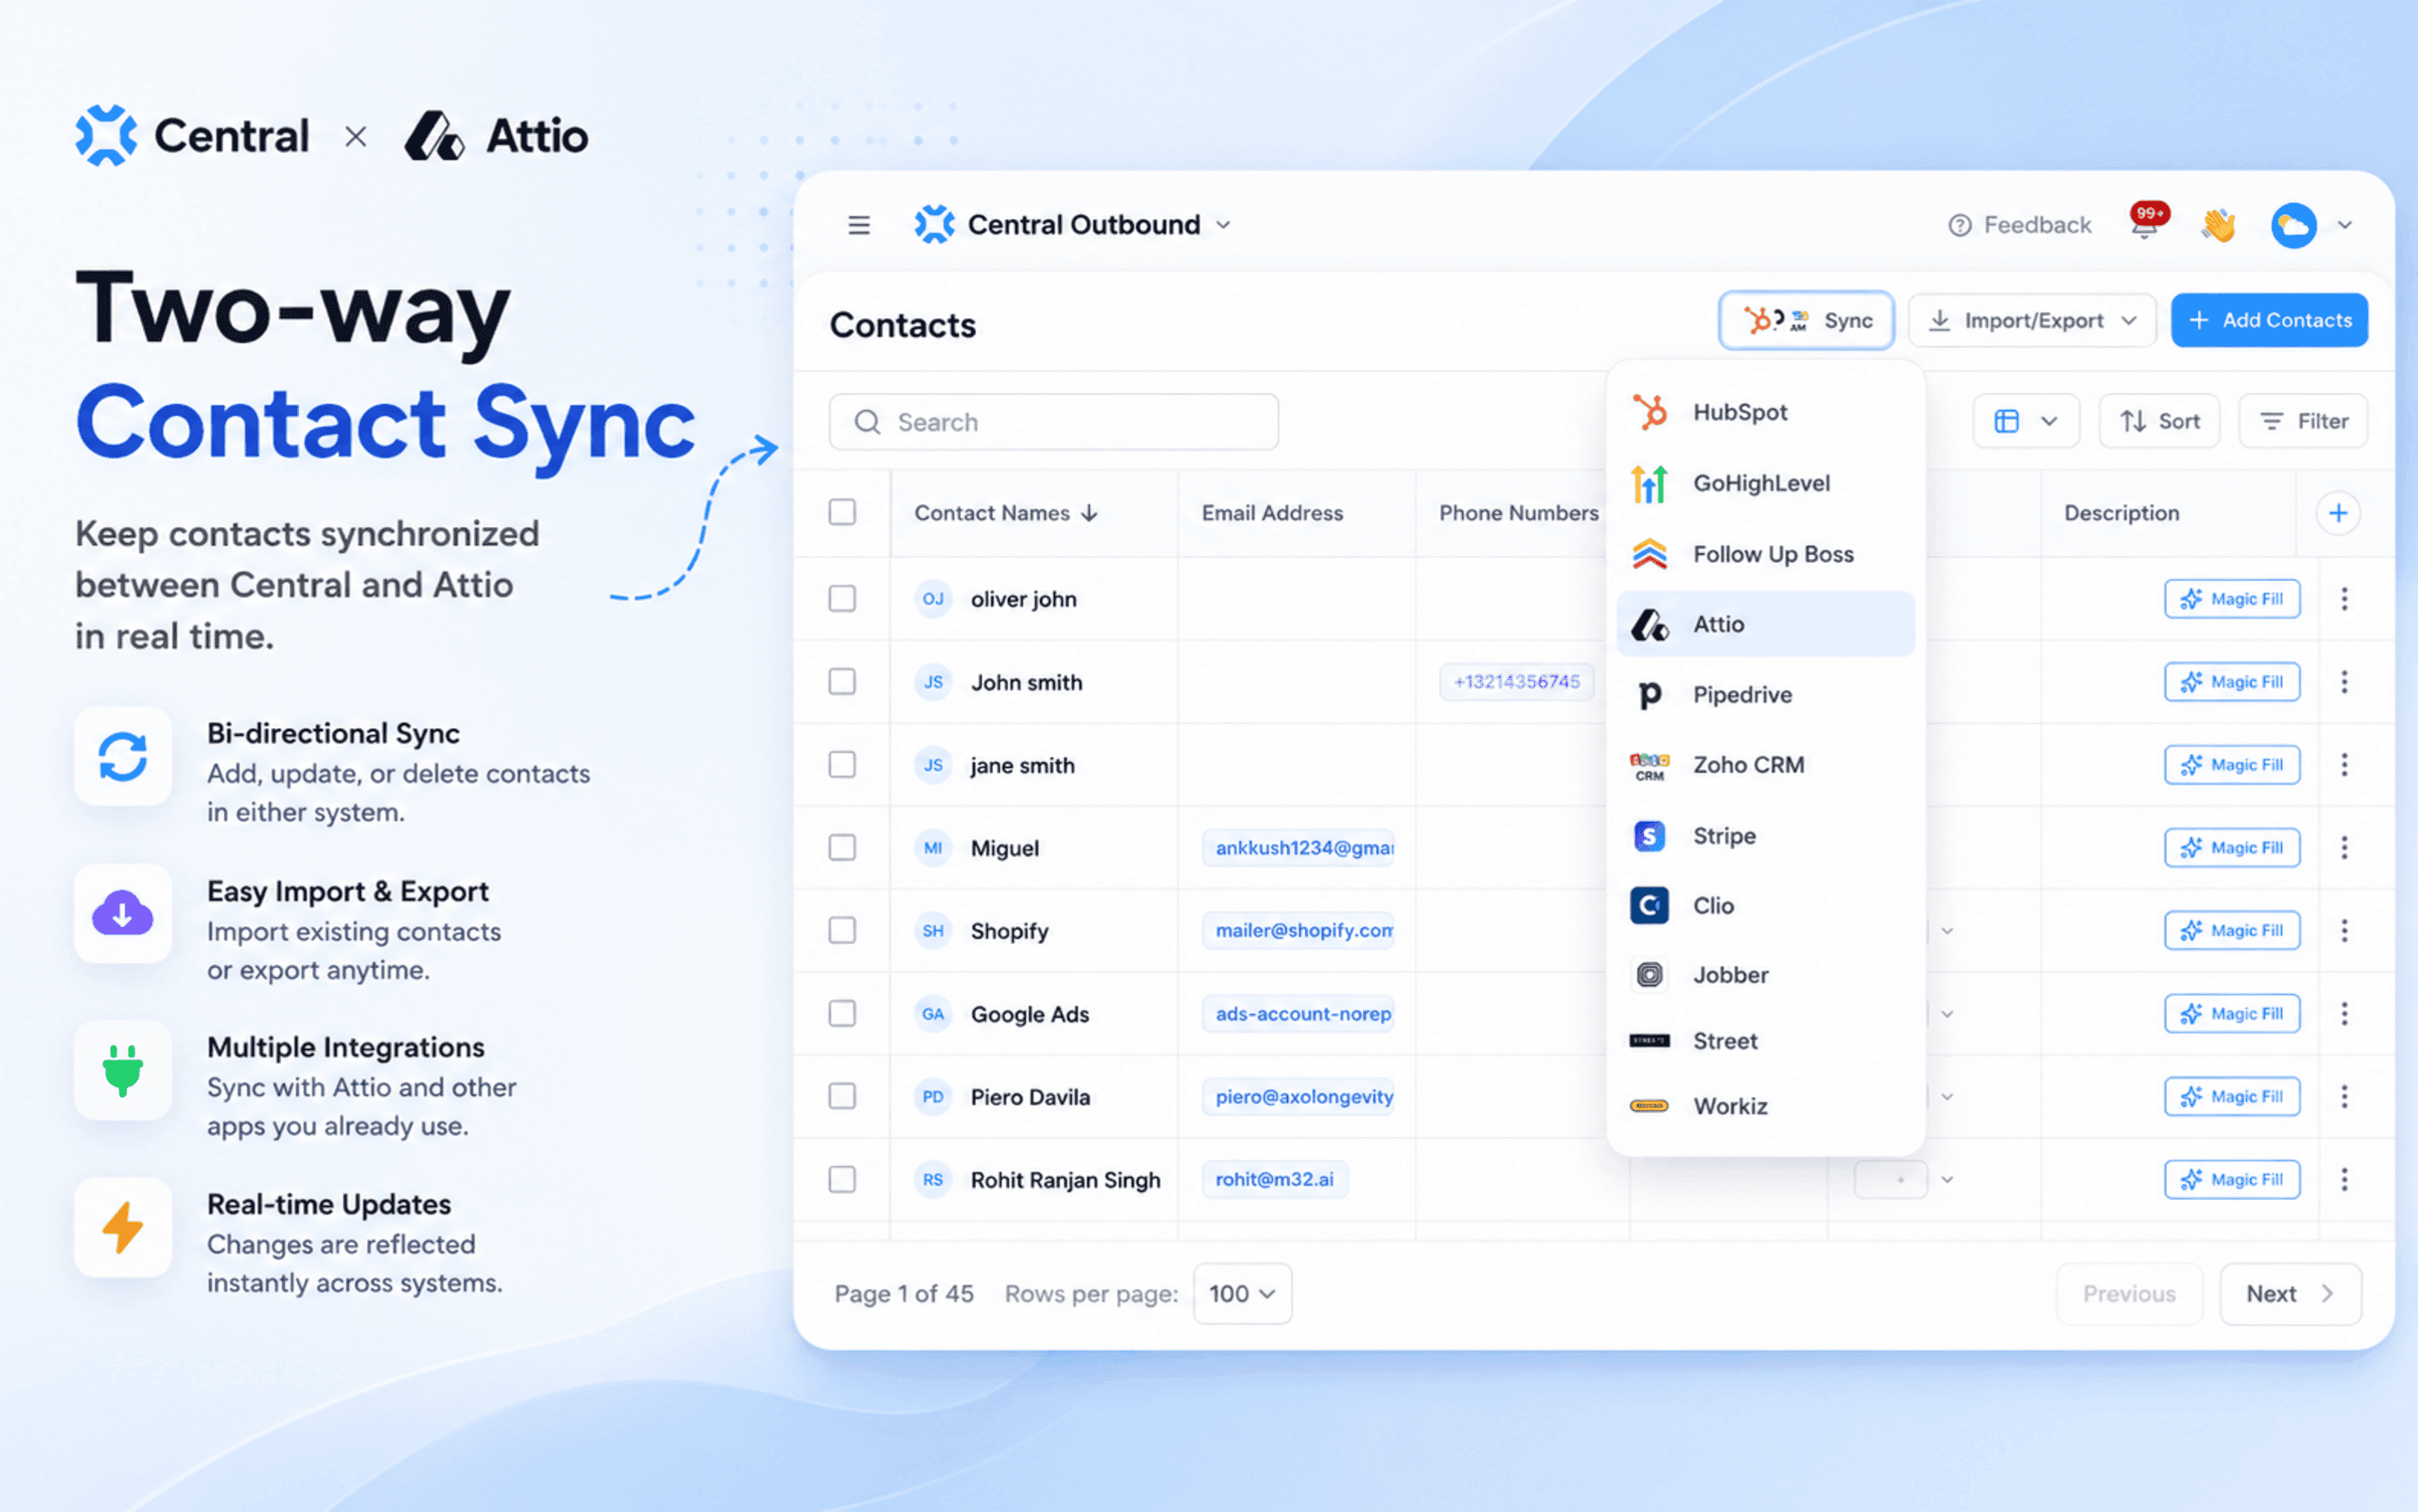Check the jane smith row checkbox

(842, 765)
